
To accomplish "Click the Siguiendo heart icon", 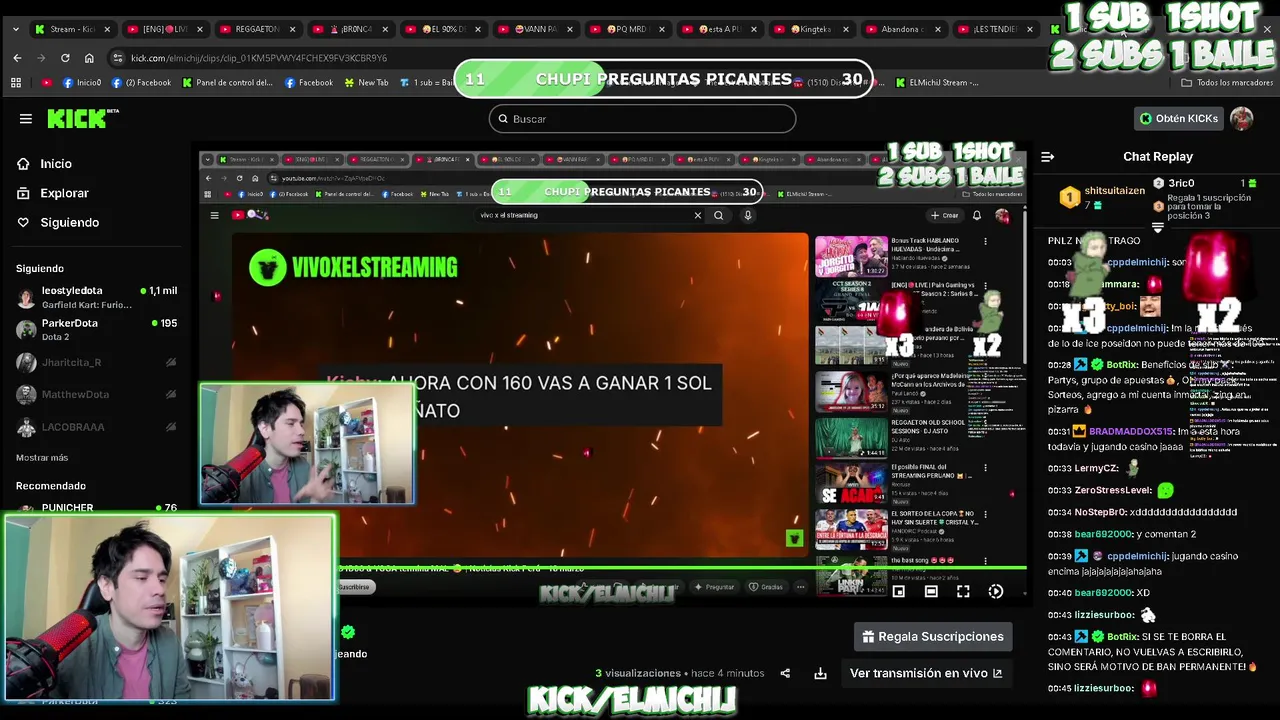I will (23, 222).
